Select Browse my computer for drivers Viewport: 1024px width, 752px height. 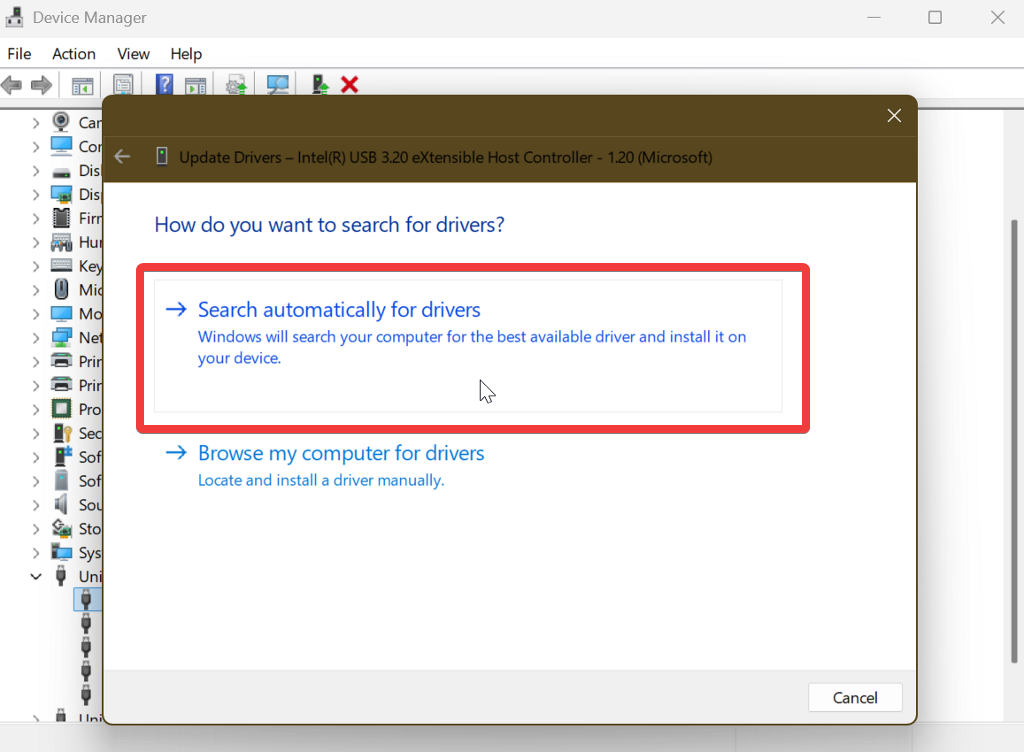(341, 453)
